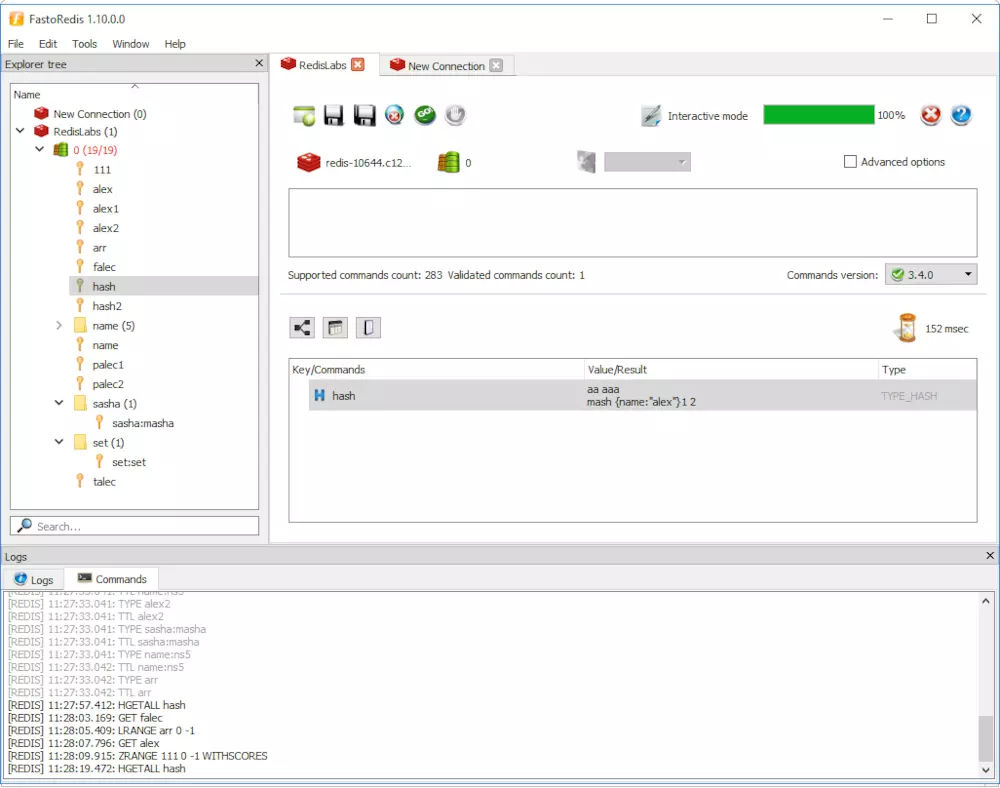Close the New Connection tab
1000x788 pixels.
coord(496,66)
